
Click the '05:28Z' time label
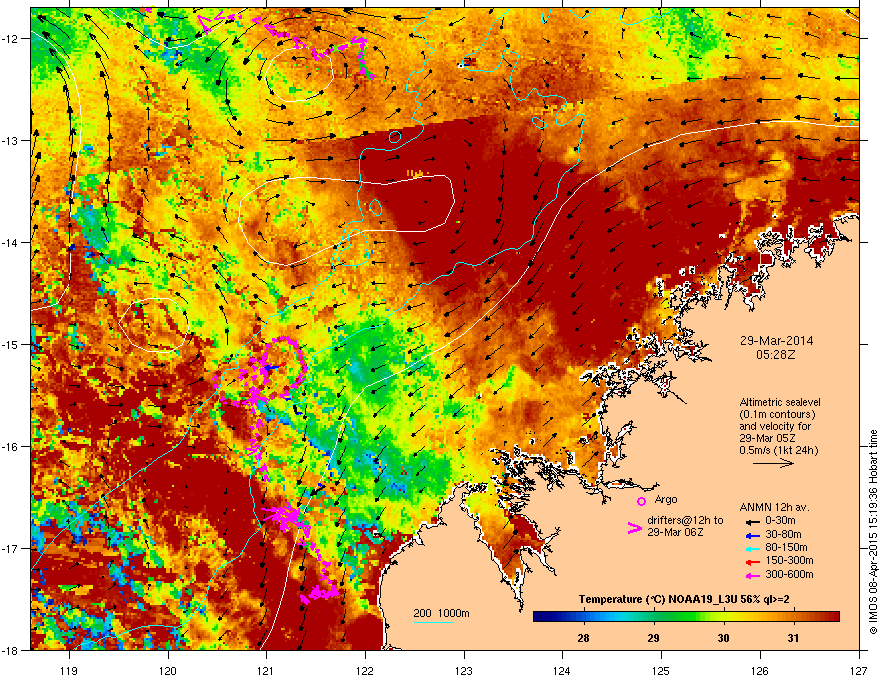click(x=776, y=355)
